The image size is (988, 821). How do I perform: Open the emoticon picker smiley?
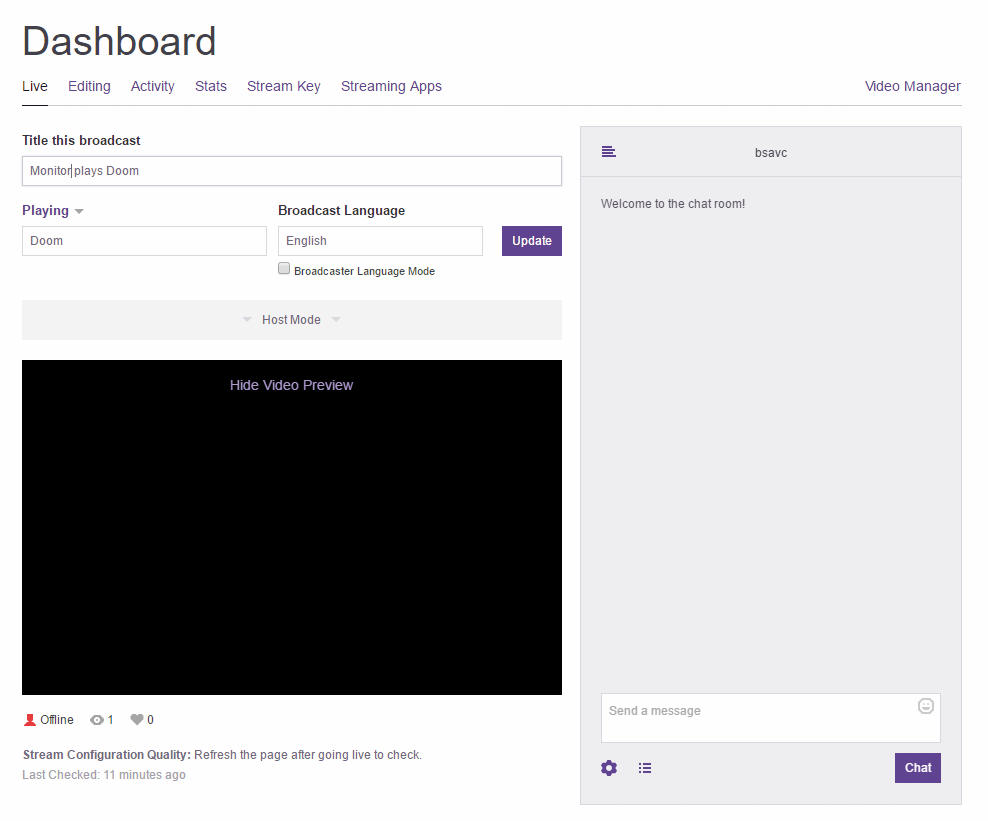click(x=925, y=706)
